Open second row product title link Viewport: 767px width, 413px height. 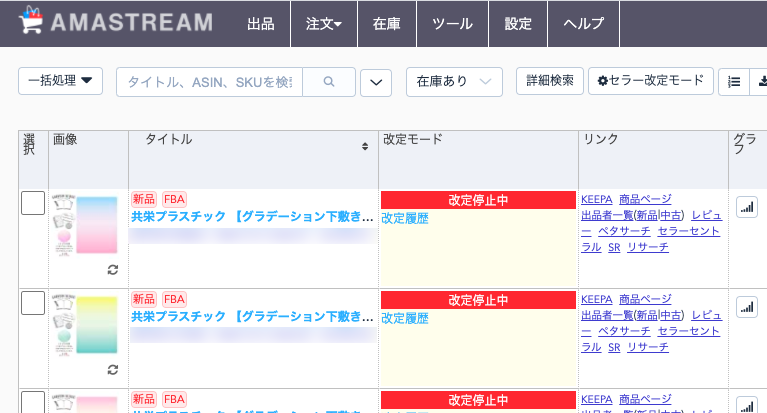click(252, 316)
